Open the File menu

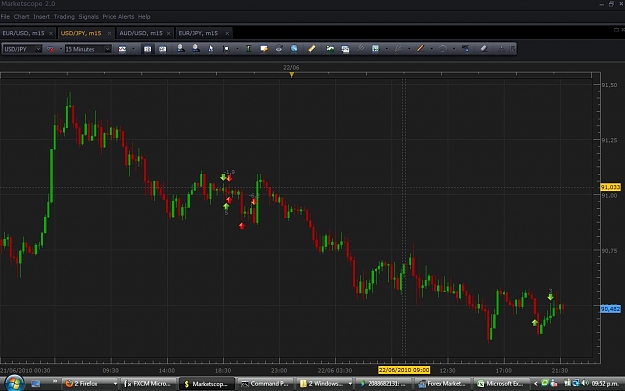click(5, 17)
